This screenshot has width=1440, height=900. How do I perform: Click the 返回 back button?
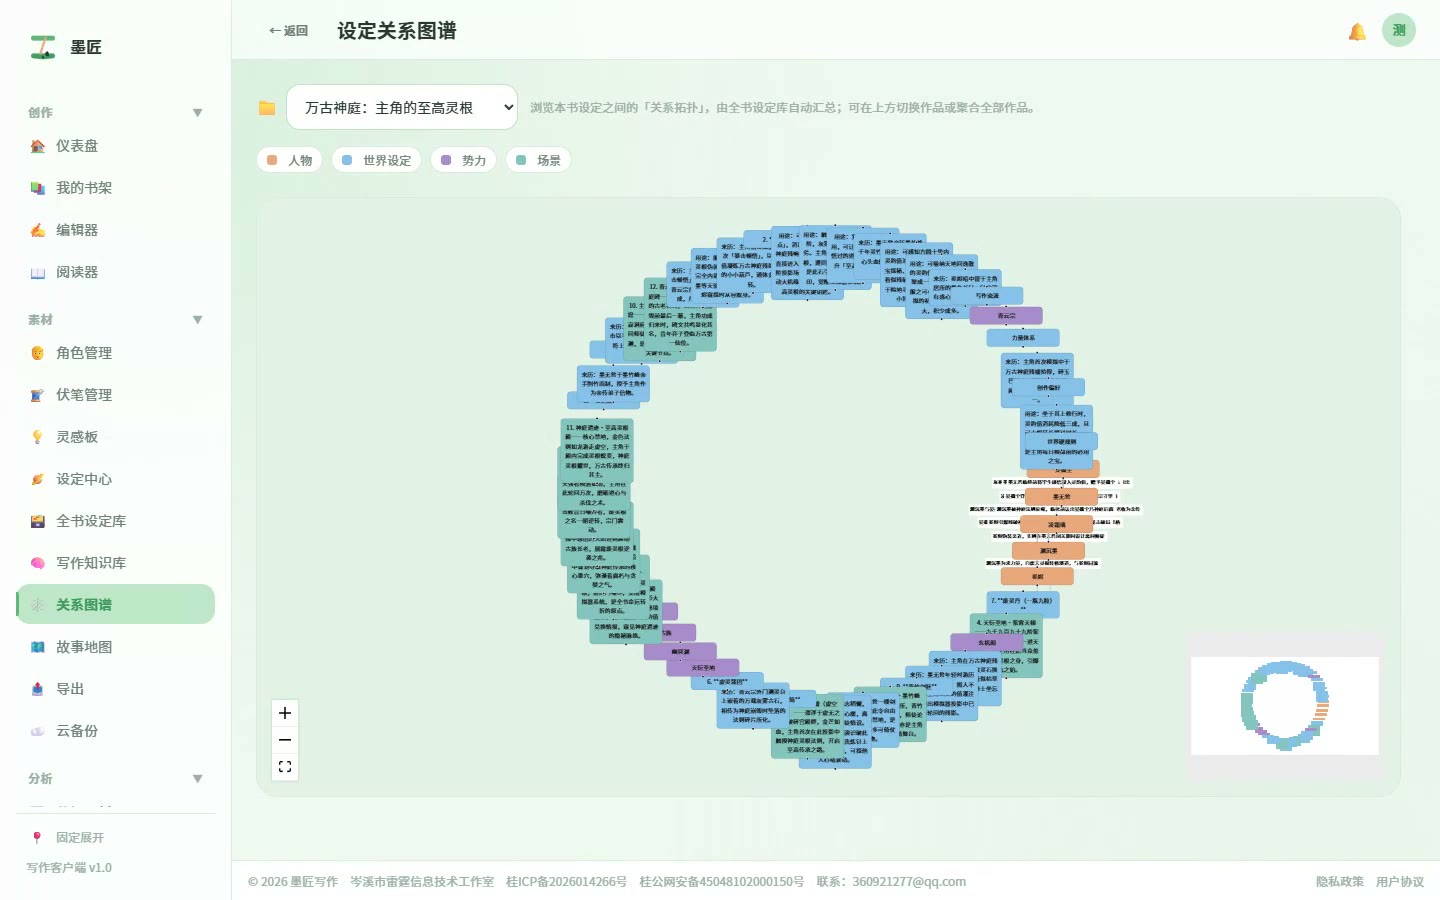(x=288, y=31)
